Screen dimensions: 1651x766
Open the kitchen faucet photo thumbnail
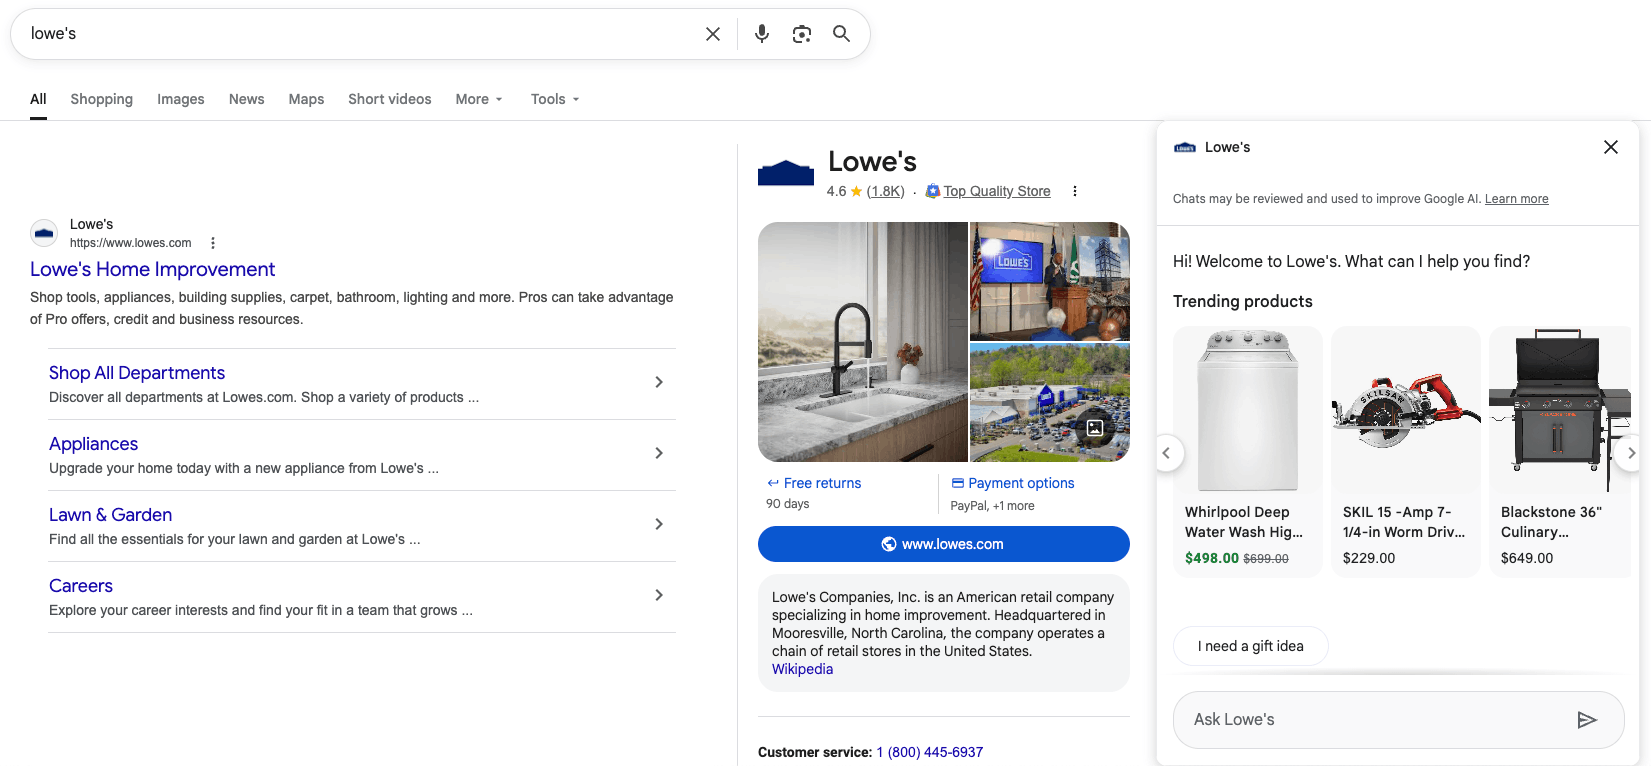coord(862,342)
